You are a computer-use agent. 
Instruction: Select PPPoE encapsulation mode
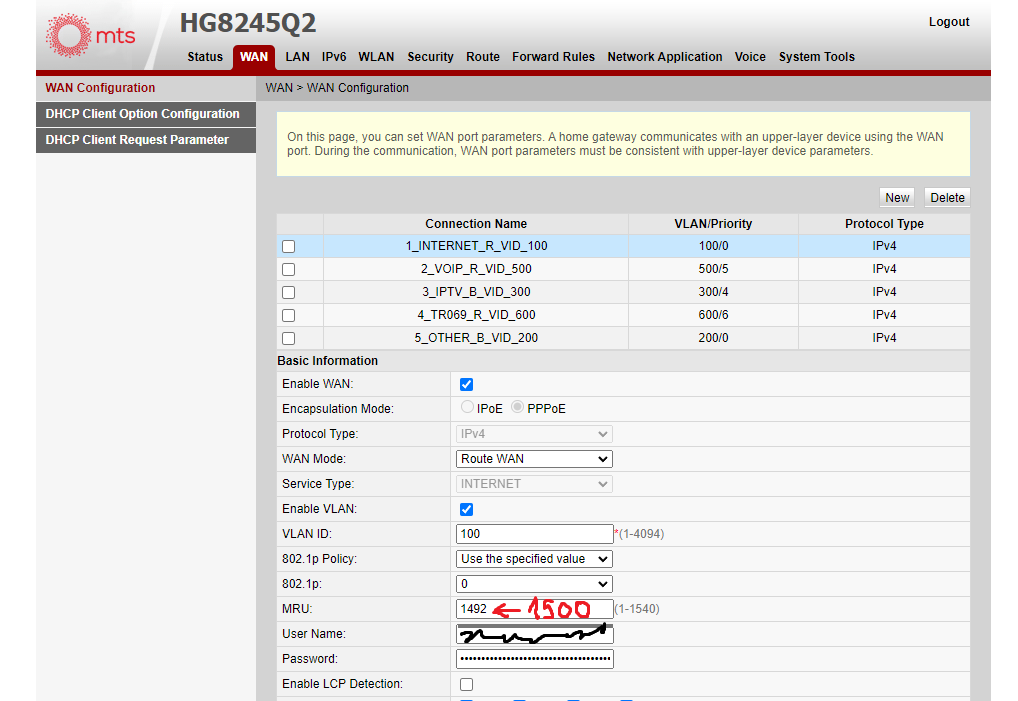(517, 407)
